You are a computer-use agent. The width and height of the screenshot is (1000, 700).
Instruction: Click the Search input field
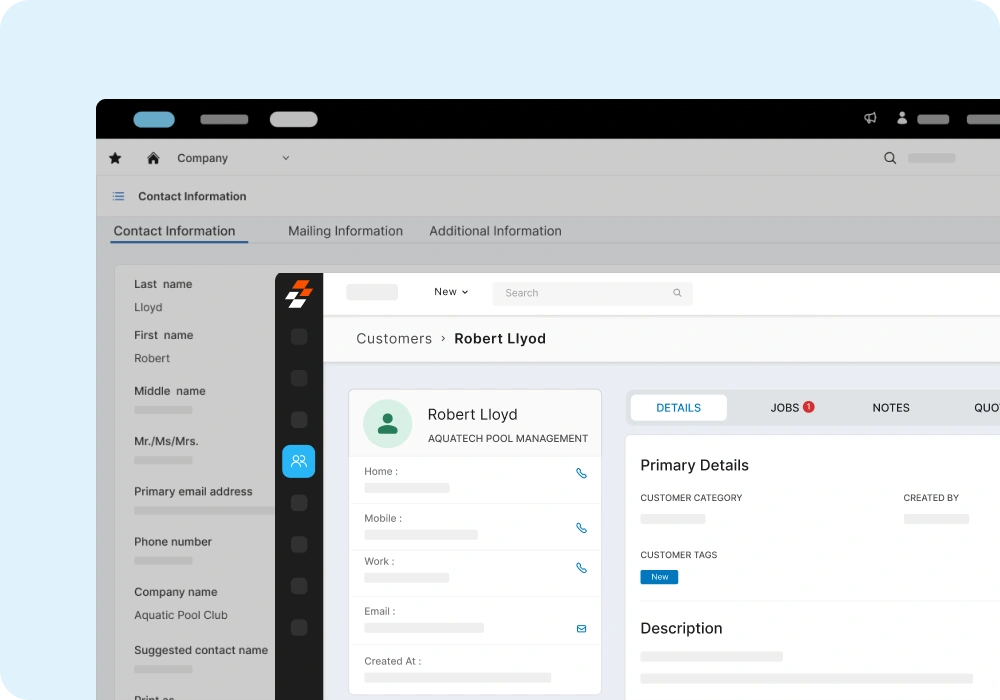[585, 293]
